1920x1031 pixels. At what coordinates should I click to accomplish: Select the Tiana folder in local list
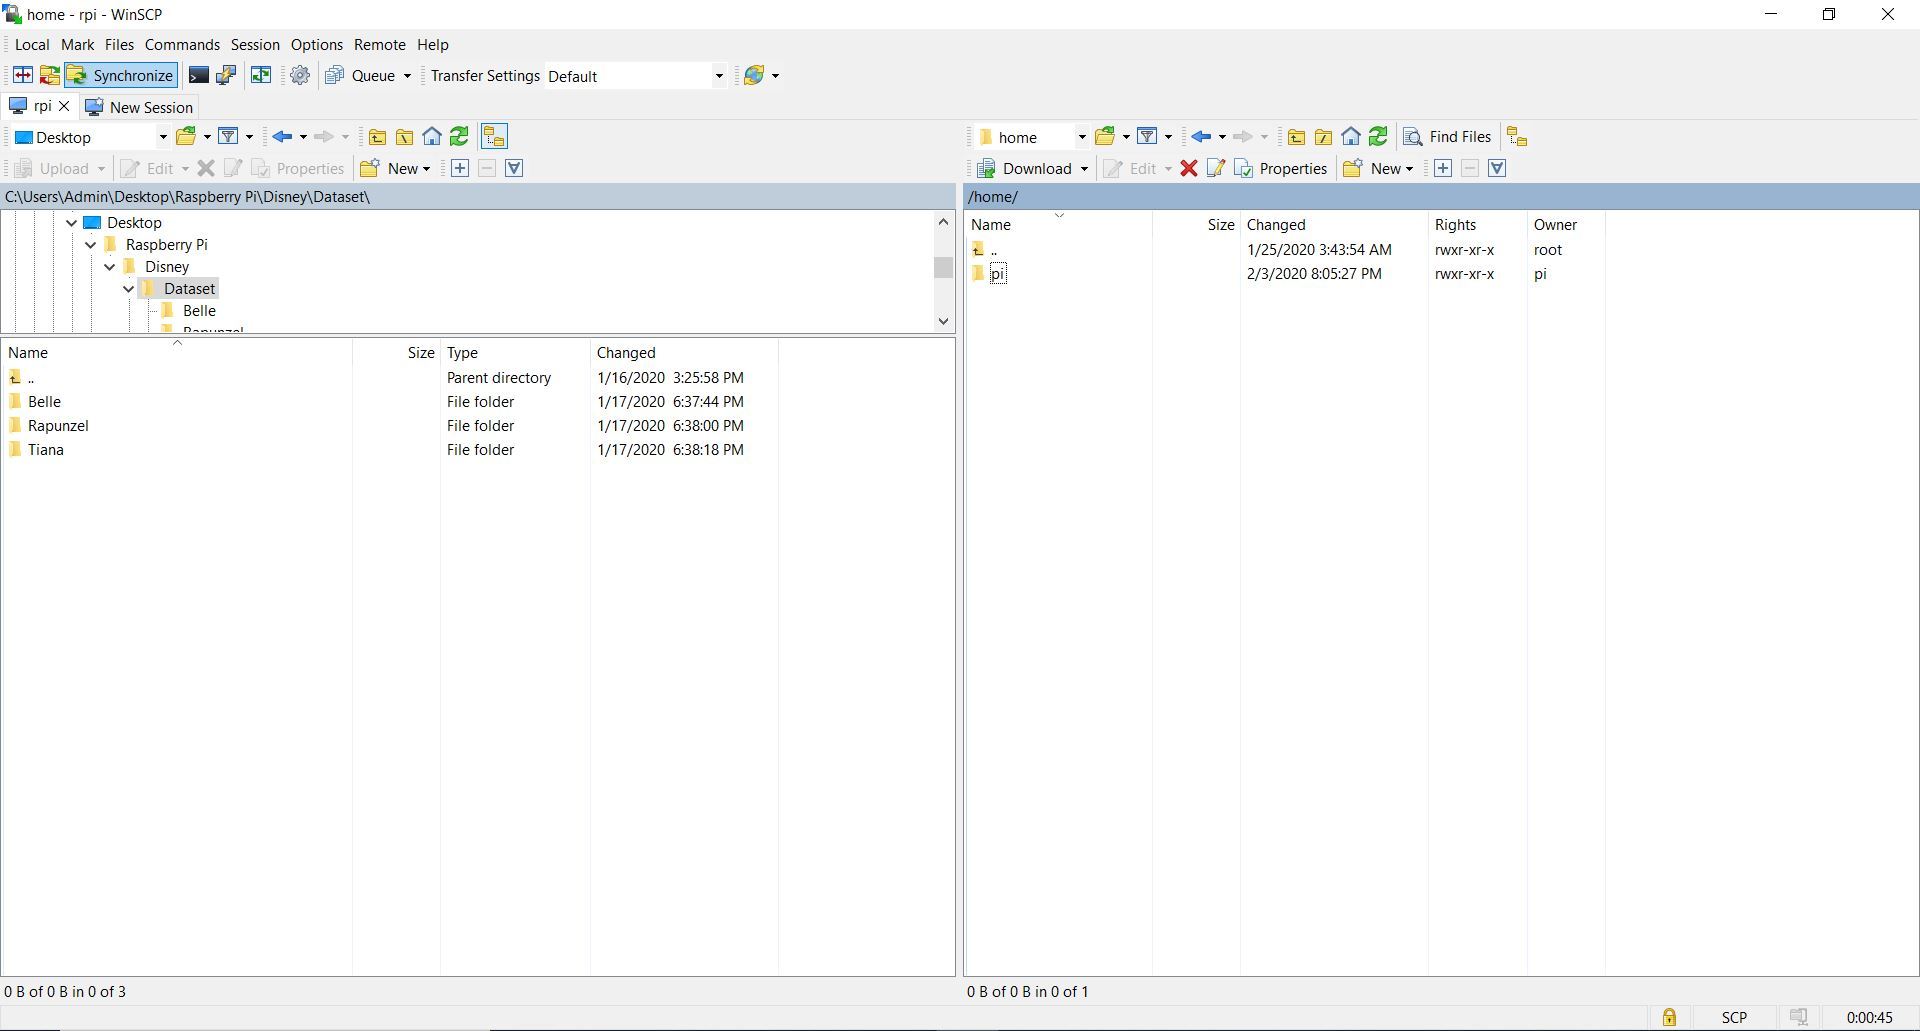point(46,450)
